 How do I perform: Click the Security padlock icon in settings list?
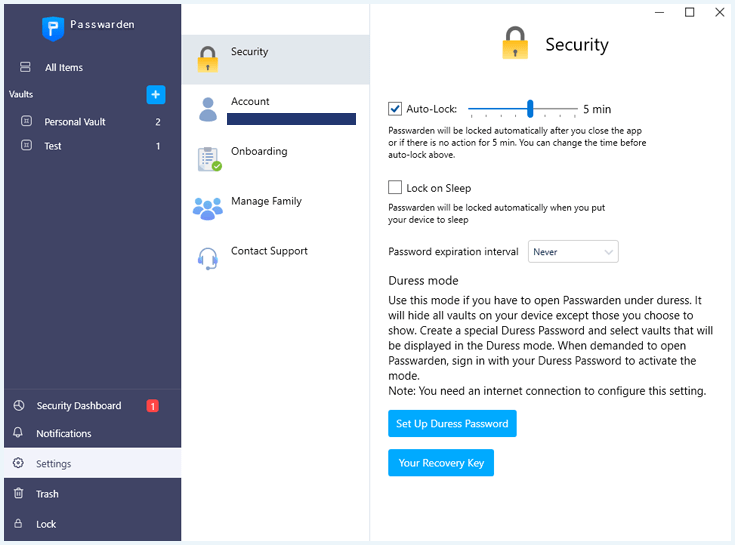point(208,59)
